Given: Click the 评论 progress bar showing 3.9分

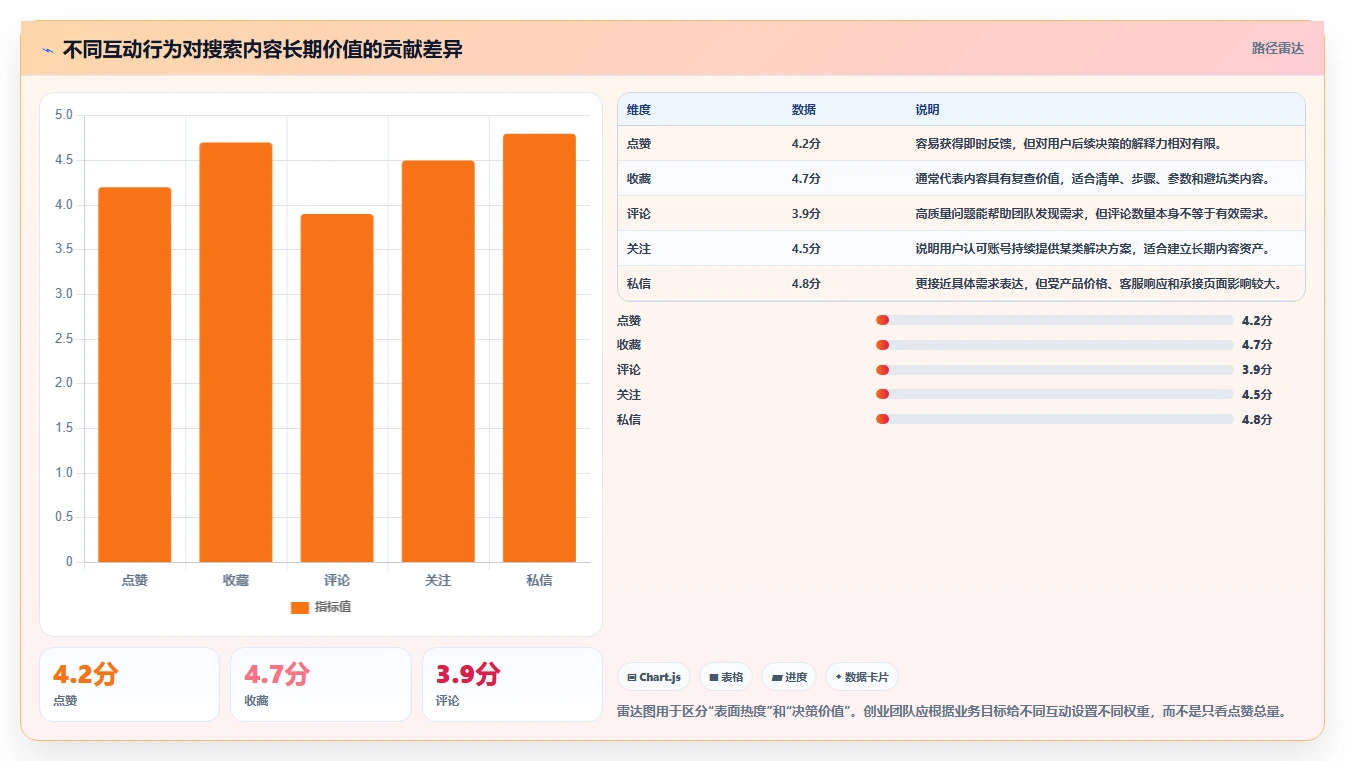Looking at the screenshot, I should [x=1055, y=370].
